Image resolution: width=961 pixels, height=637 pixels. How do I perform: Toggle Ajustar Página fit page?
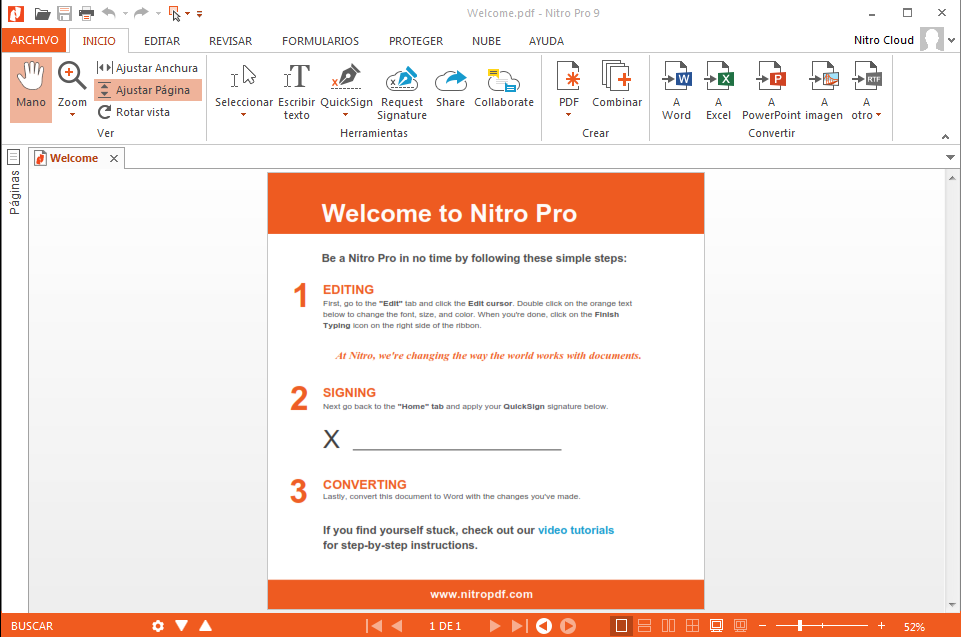coord(147,90)
